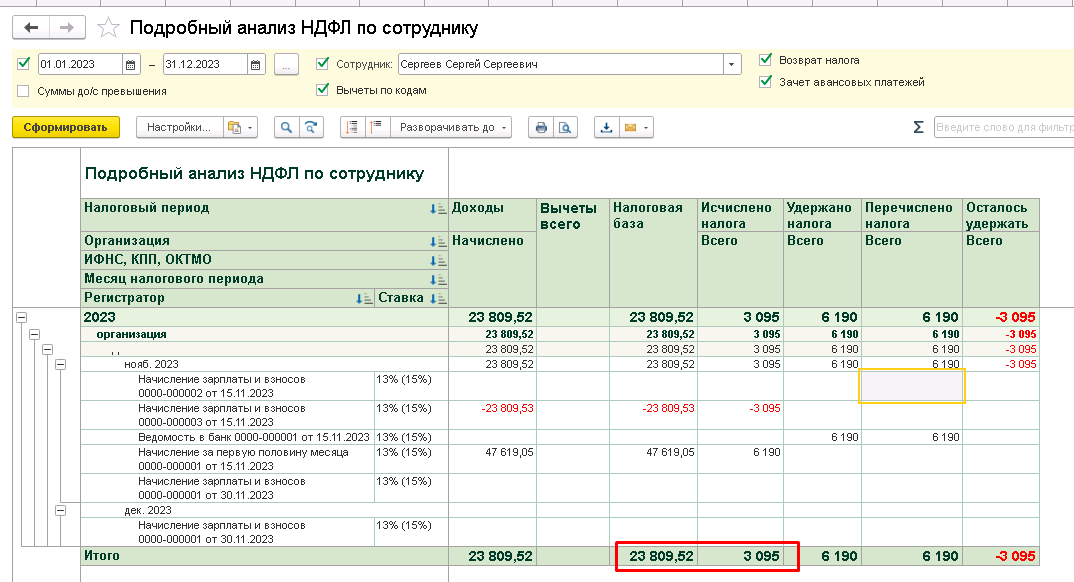Screen dimensions: 1074x582
Task: Generate the report with 'Сформировать'
Action: [x=66, y=127]
